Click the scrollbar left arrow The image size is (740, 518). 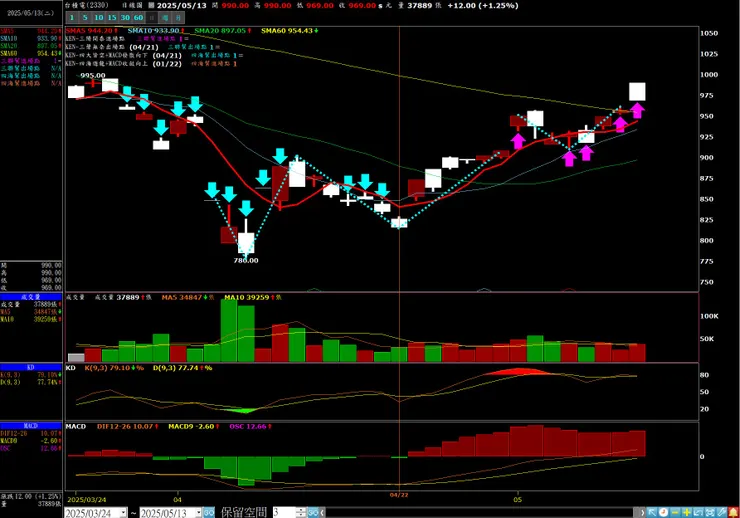pos(322,512)
